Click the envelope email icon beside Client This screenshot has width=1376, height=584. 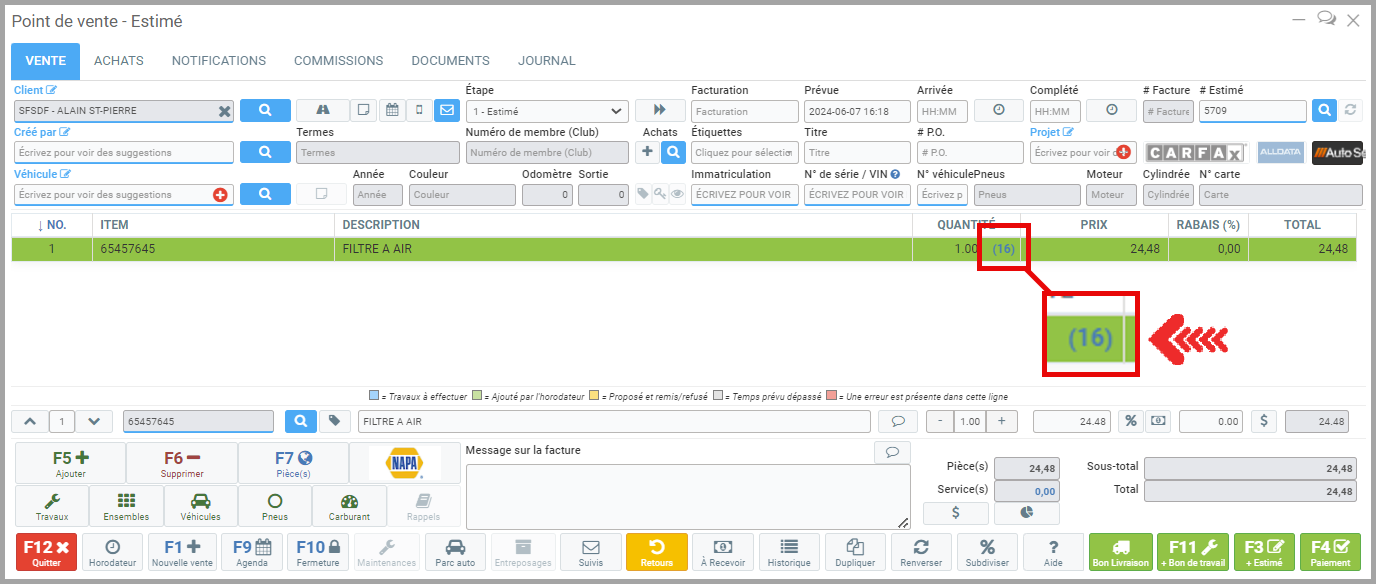coord(446,111)
